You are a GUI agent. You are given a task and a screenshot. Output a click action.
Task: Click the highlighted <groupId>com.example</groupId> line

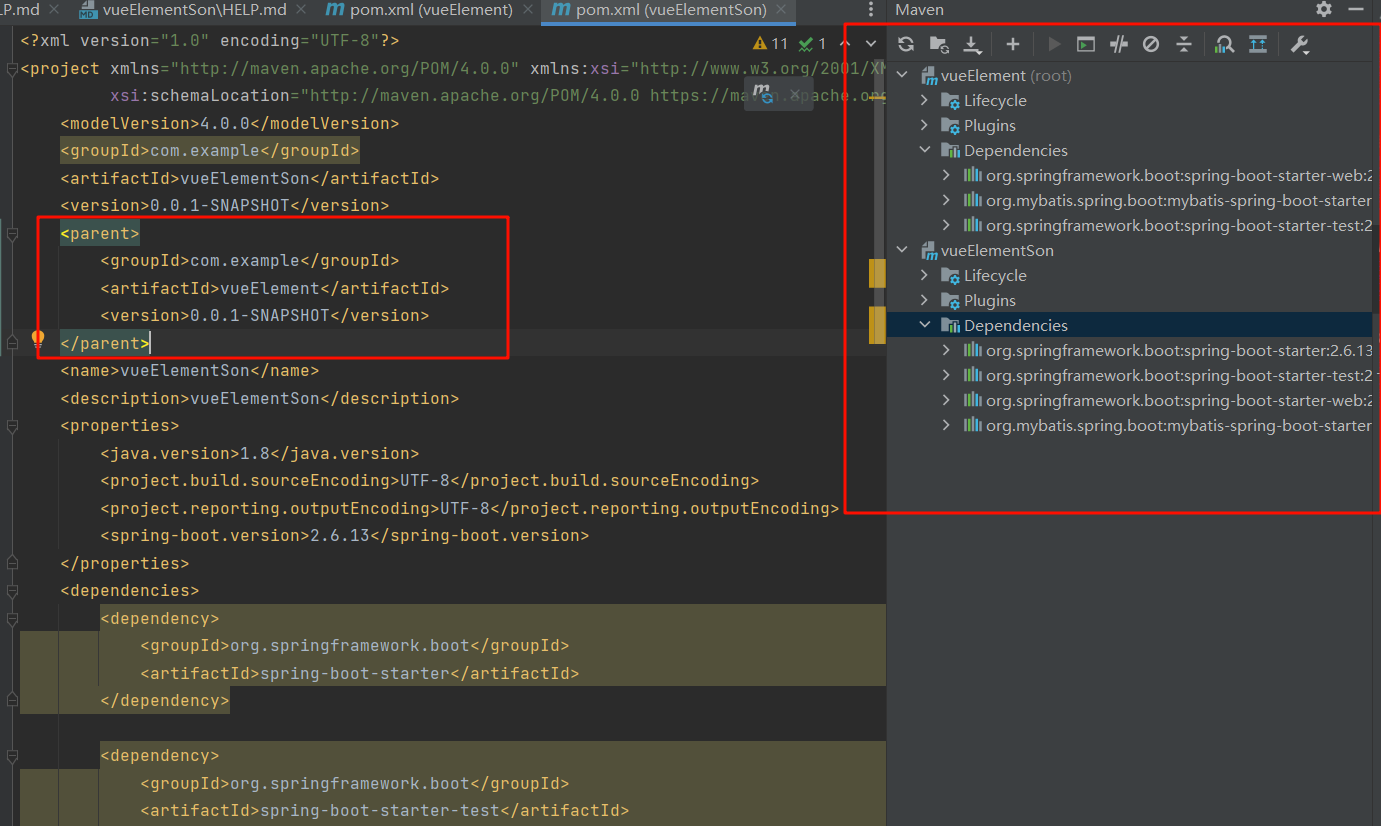(x=210, y=151)
